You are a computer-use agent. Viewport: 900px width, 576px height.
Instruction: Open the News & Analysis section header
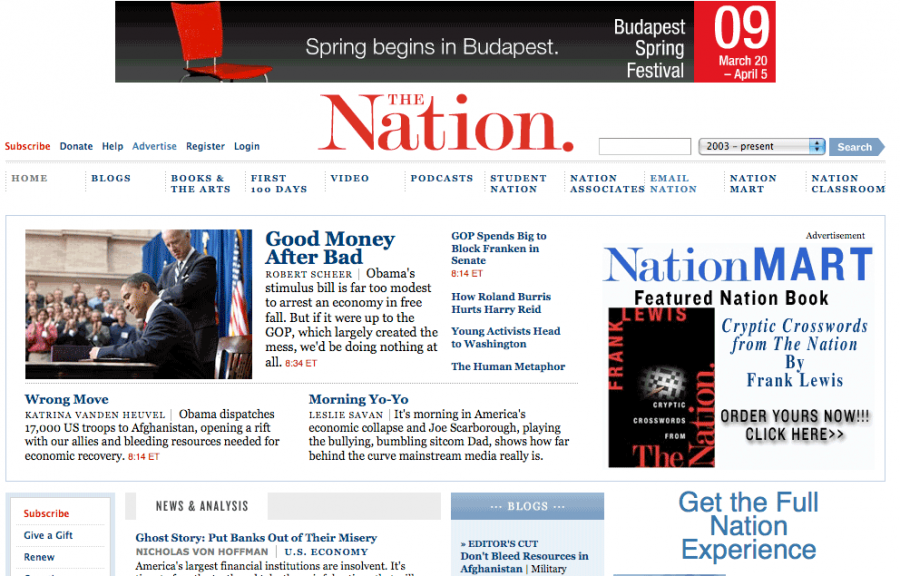click(202, 506)
